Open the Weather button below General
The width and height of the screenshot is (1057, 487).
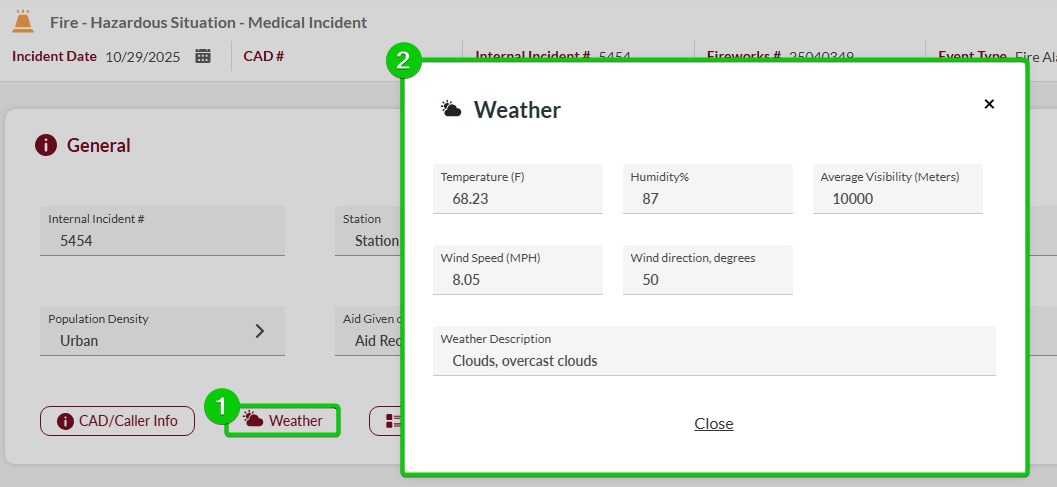(283, 421)
